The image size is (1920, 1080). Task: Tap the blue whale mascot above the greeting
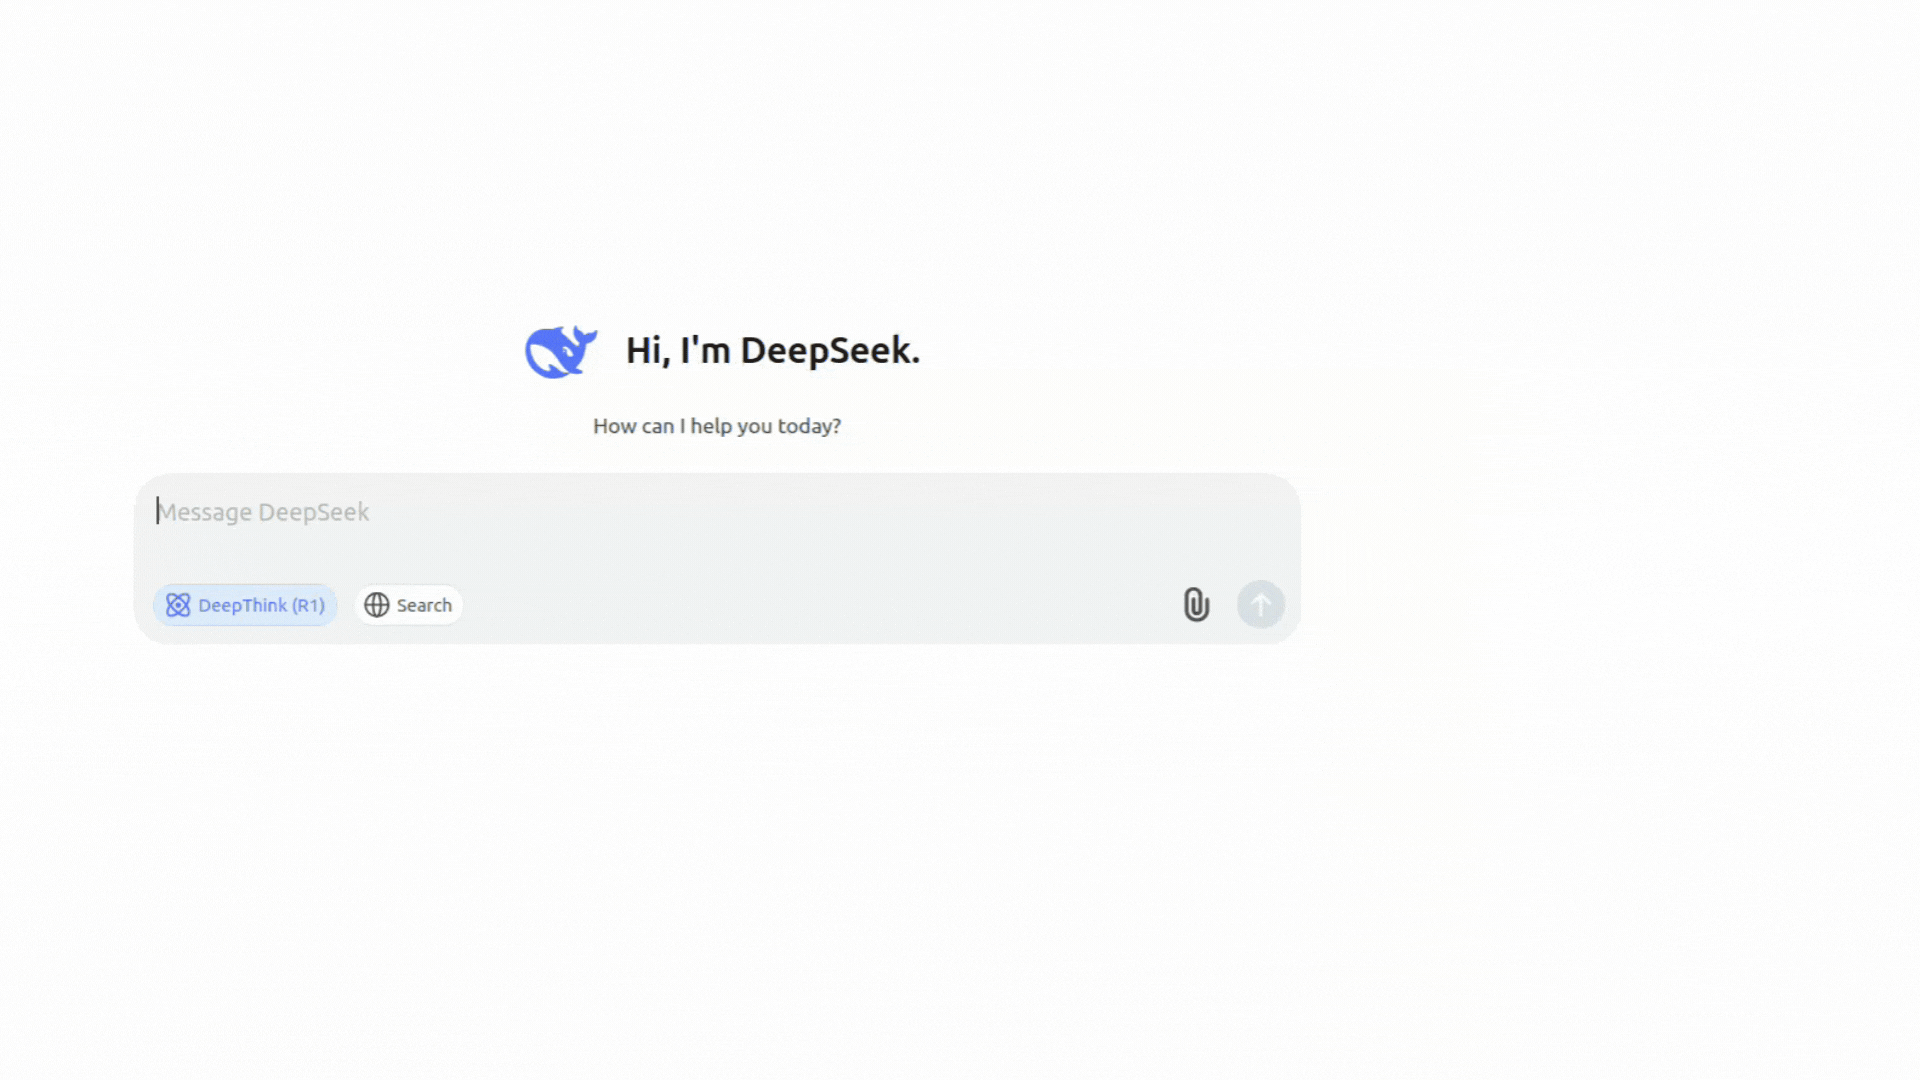point(560,350)
